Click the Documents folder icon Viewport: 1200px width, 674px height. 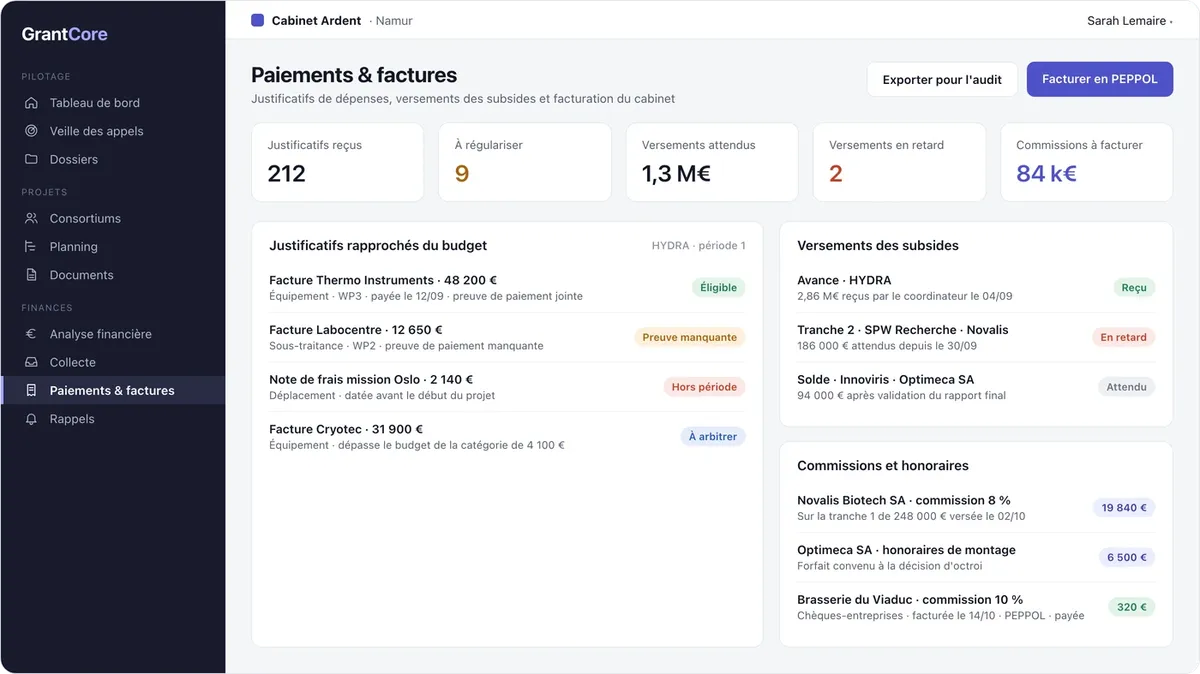click(x=31, y=275)
